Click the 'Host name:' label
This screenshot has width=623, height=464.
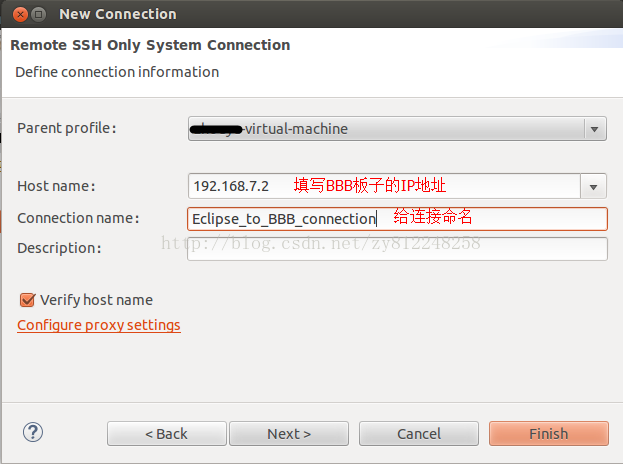[56, 186]
